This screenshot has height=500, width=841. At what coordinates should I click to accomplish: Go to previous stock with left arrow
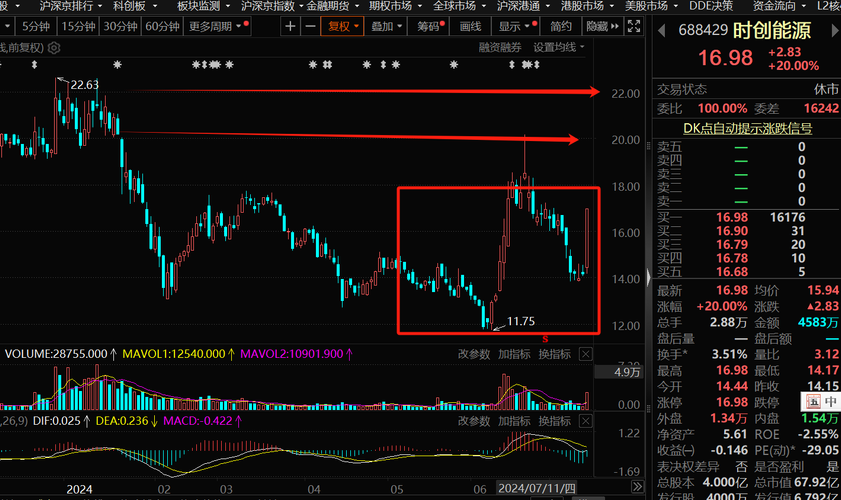click(662, 31)
